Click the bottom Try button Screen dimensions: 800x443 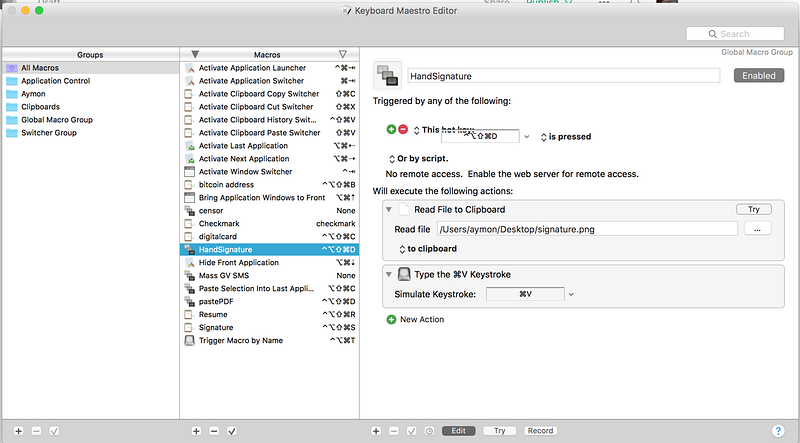pos(499,431)
